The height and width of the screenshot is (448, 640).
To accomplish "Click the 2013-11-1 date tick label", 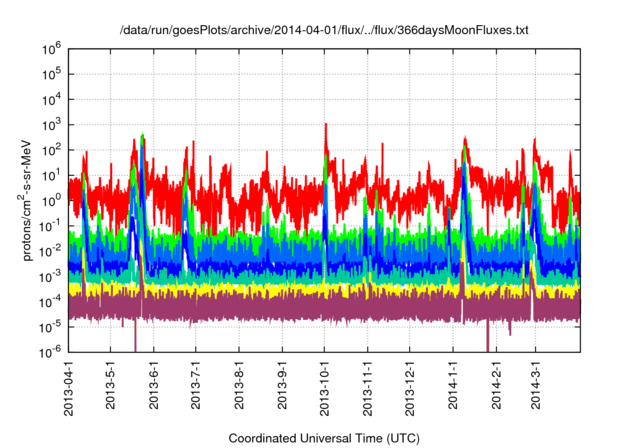I will 367,388.
